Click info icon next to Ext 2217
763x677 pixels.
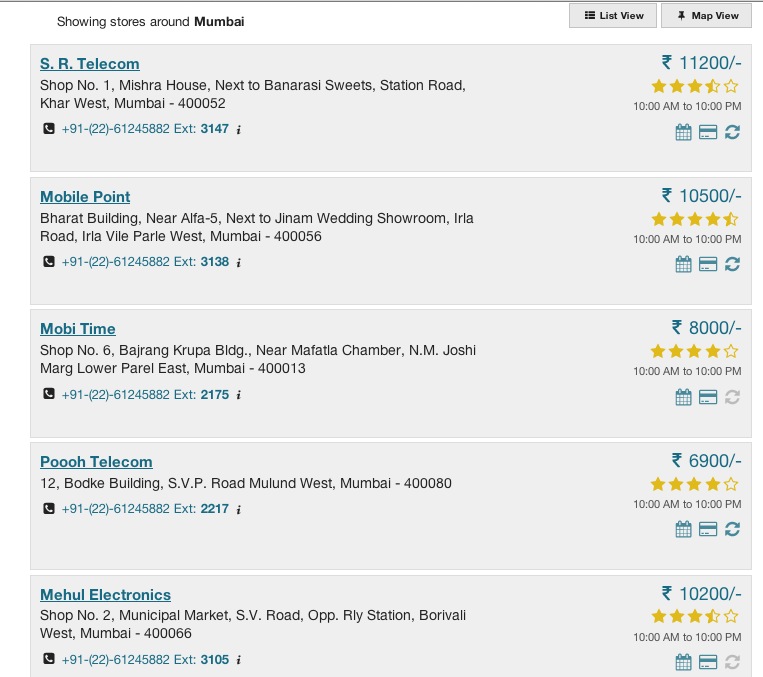238,510
